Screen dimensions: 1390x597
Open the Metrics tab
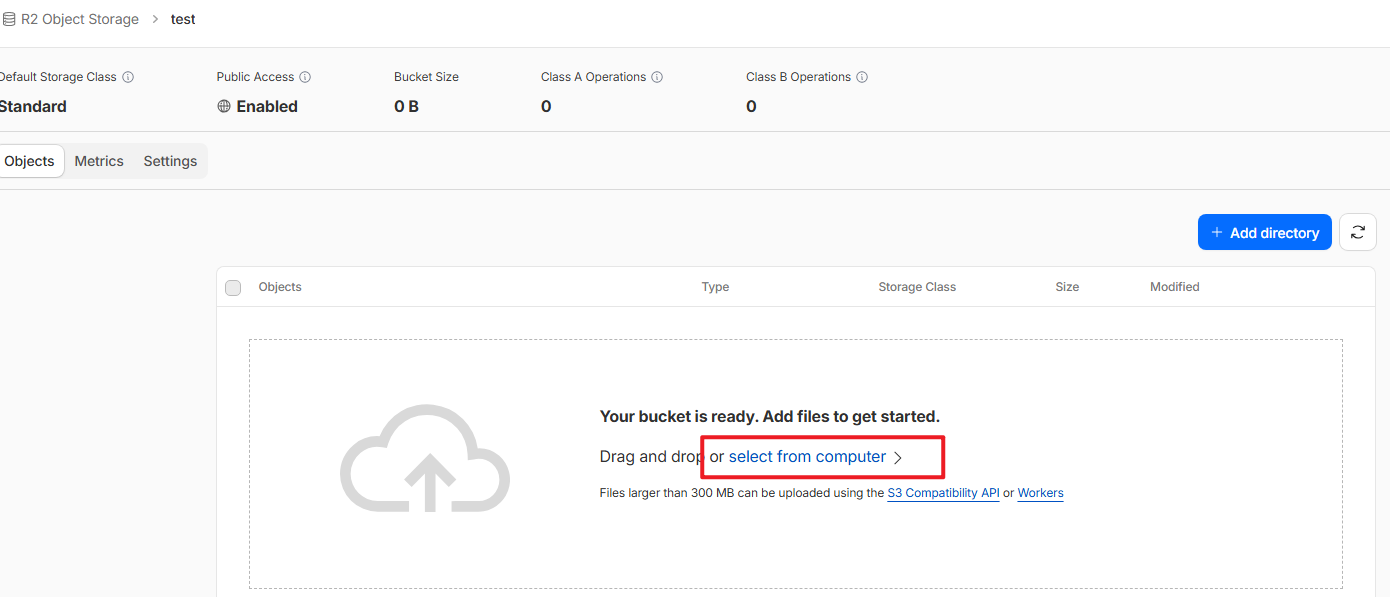tap(99, 161)
